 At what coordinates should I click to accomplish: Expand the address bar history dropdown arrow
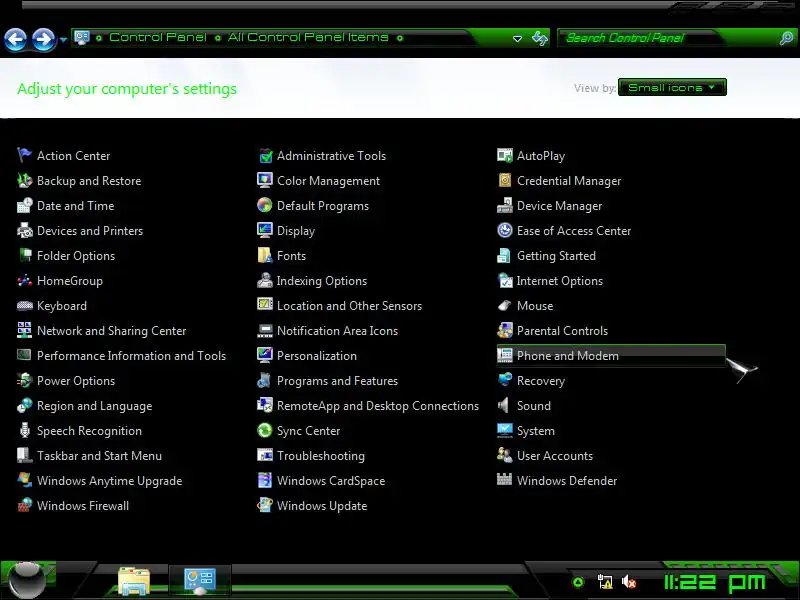[x=517, y=38]
